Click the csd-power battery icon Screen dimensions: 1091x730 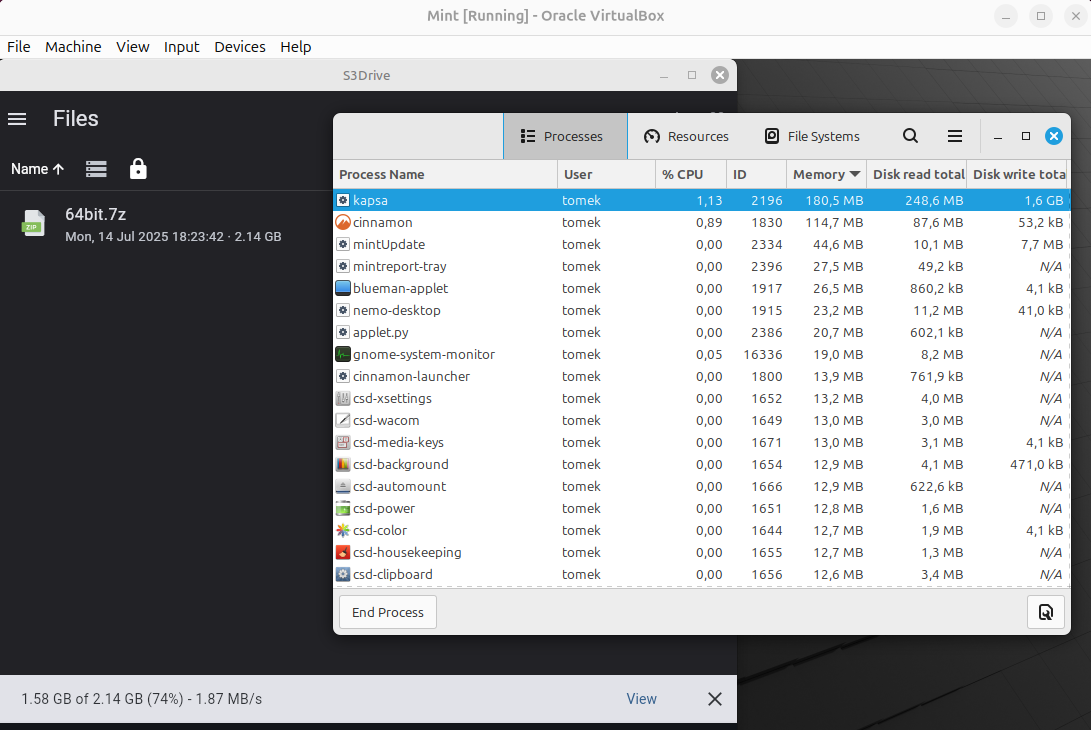(x=343, y=509)
